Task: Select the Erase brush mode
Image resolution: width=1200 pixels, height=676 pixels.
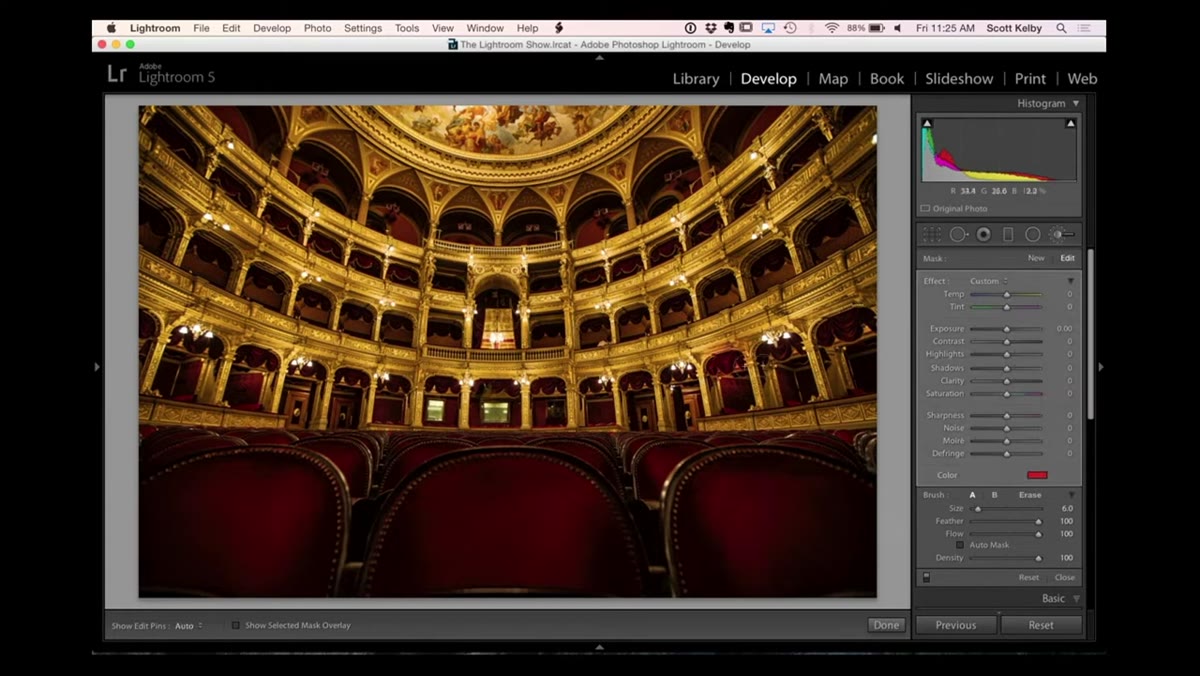Action: 1030,495
